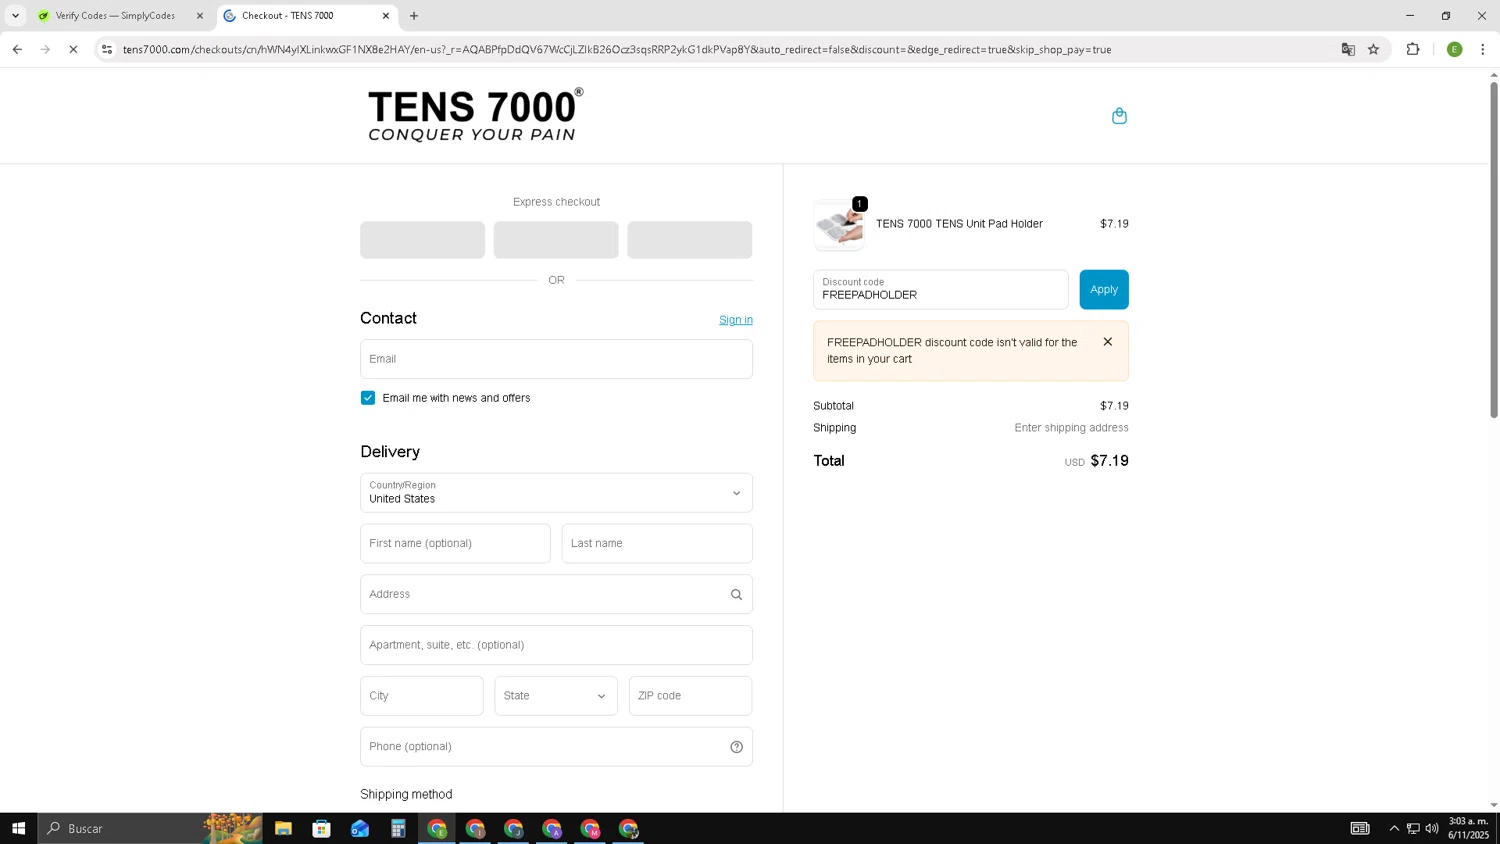Open Outlook from the taskbar
Screen dimensions: 1500x844
(x=360, y=828)
